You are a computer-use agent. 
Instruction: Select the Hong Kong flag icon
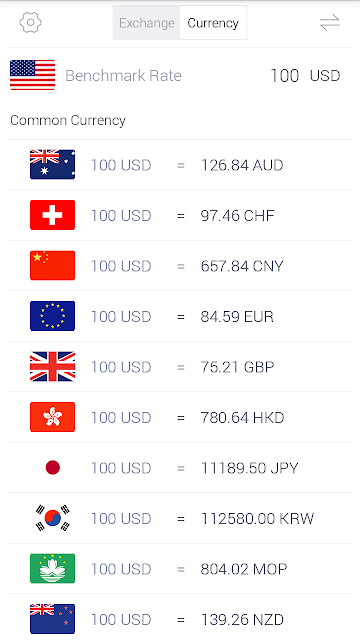(52, 417)
